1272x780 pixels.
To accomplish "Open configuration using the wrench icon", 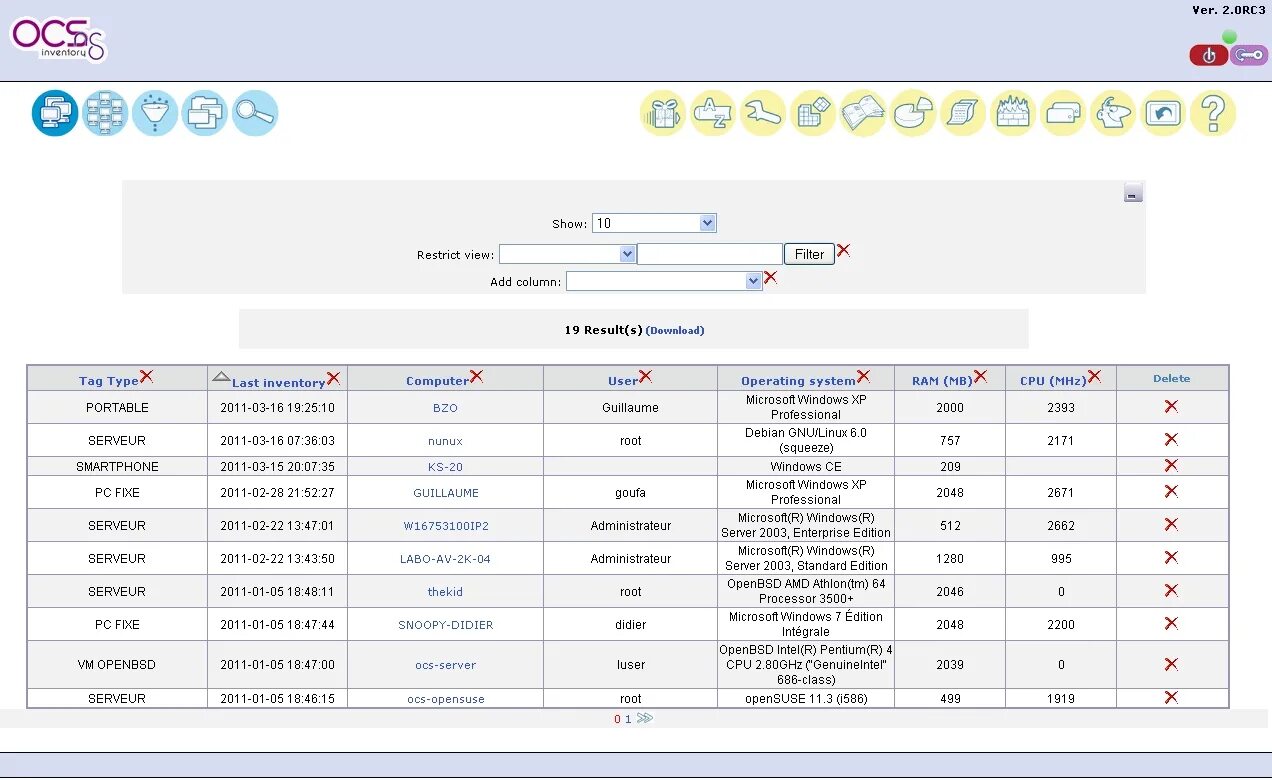I will 763,113.
